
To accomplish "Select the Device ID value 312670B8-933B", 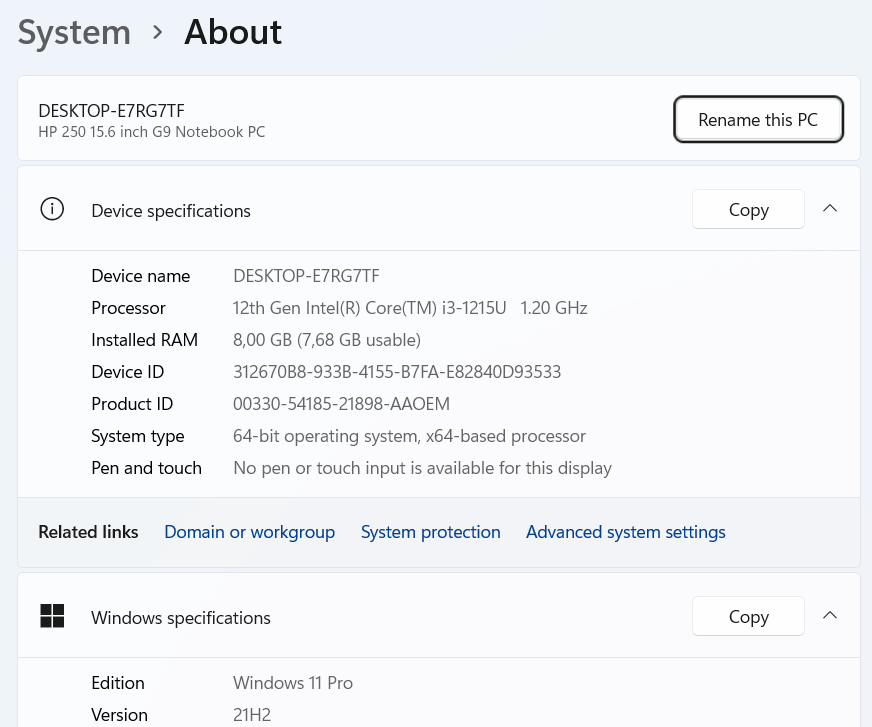I will (x=397, y=372).
